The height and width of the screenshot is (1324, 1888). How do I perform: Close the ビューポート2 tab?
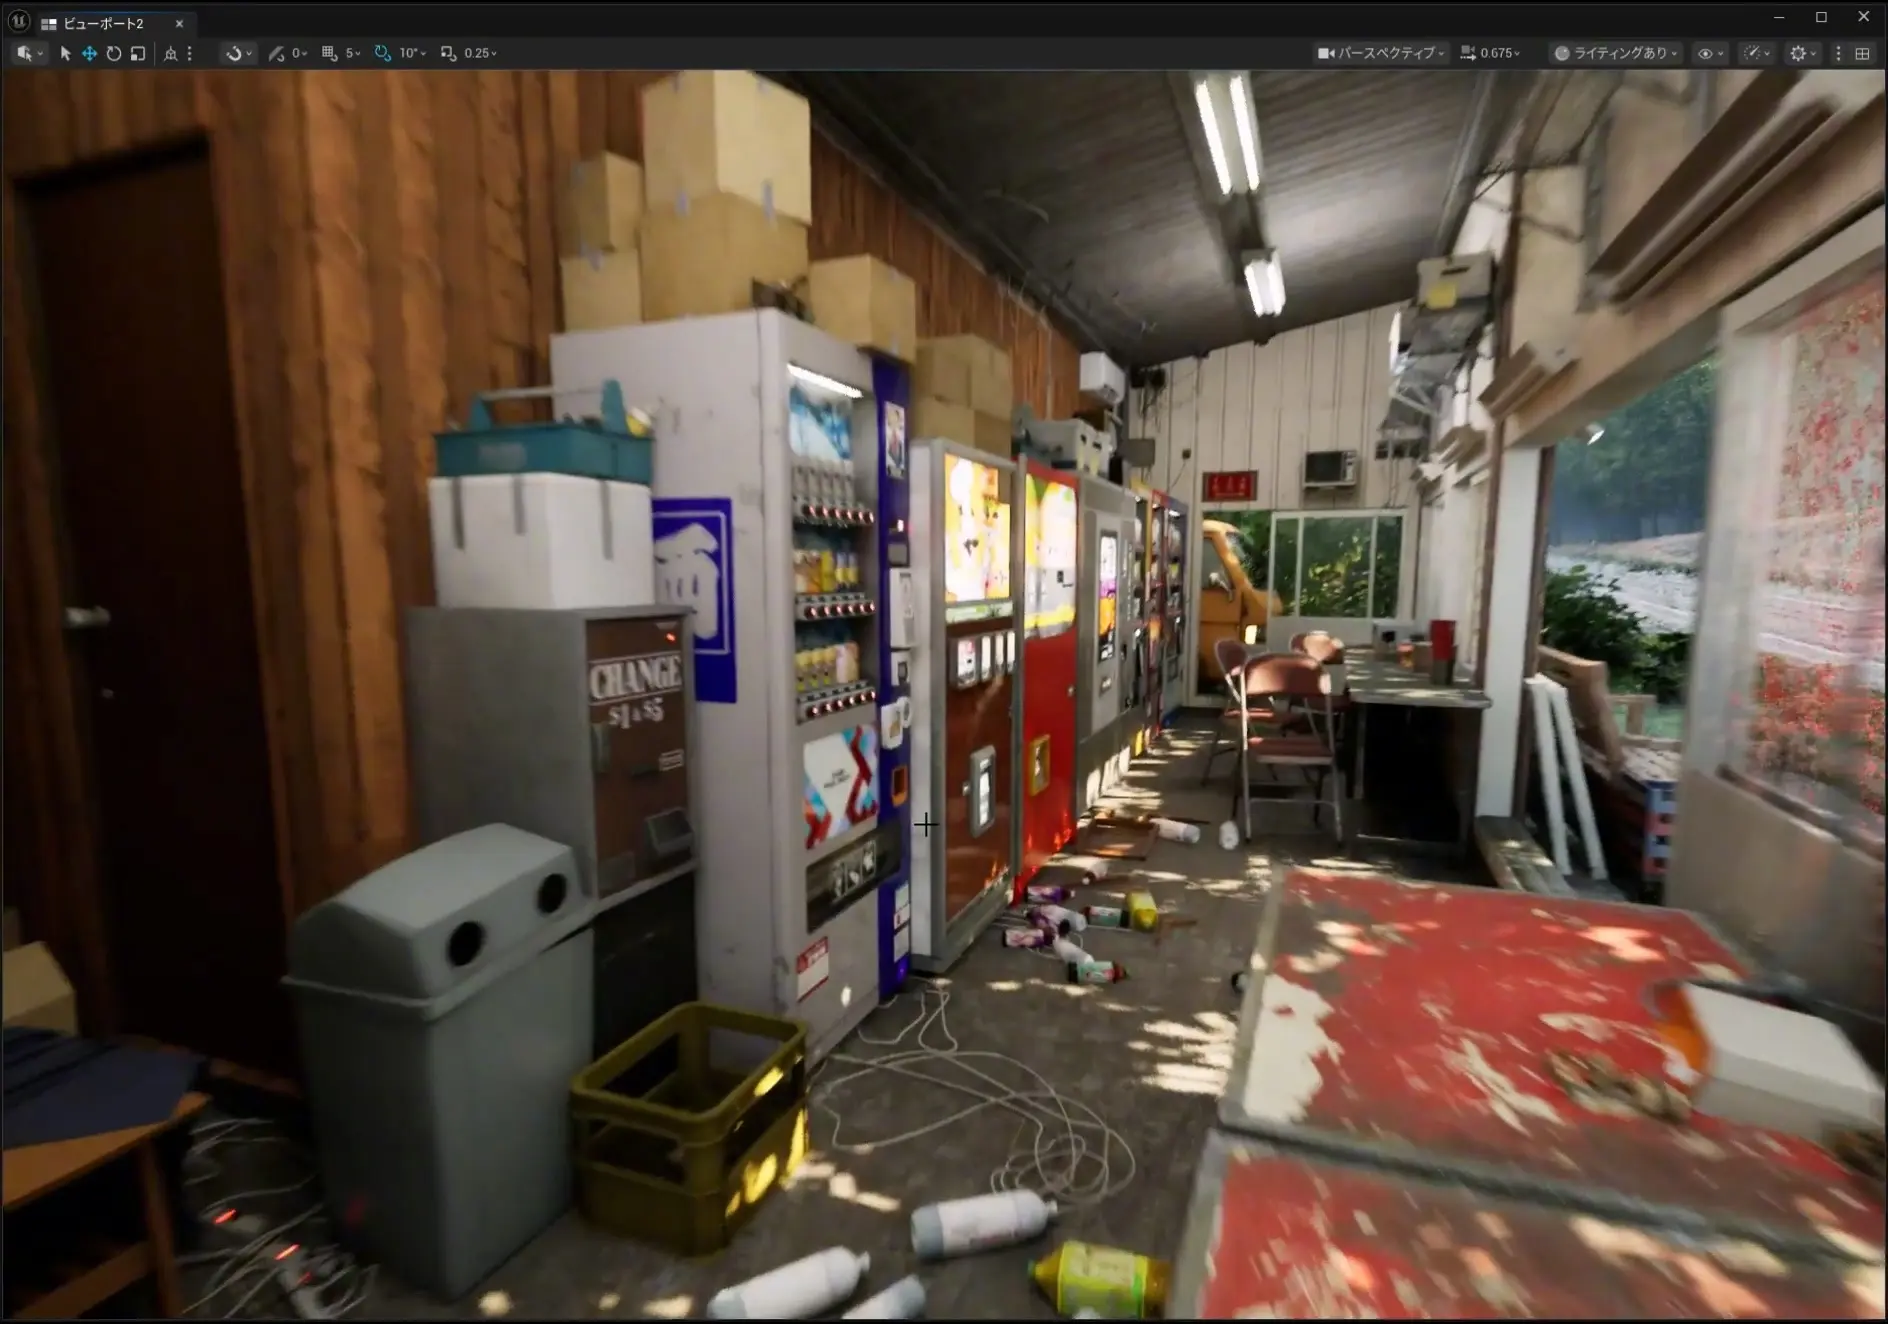pyautogui.click(x=180, y=23)
